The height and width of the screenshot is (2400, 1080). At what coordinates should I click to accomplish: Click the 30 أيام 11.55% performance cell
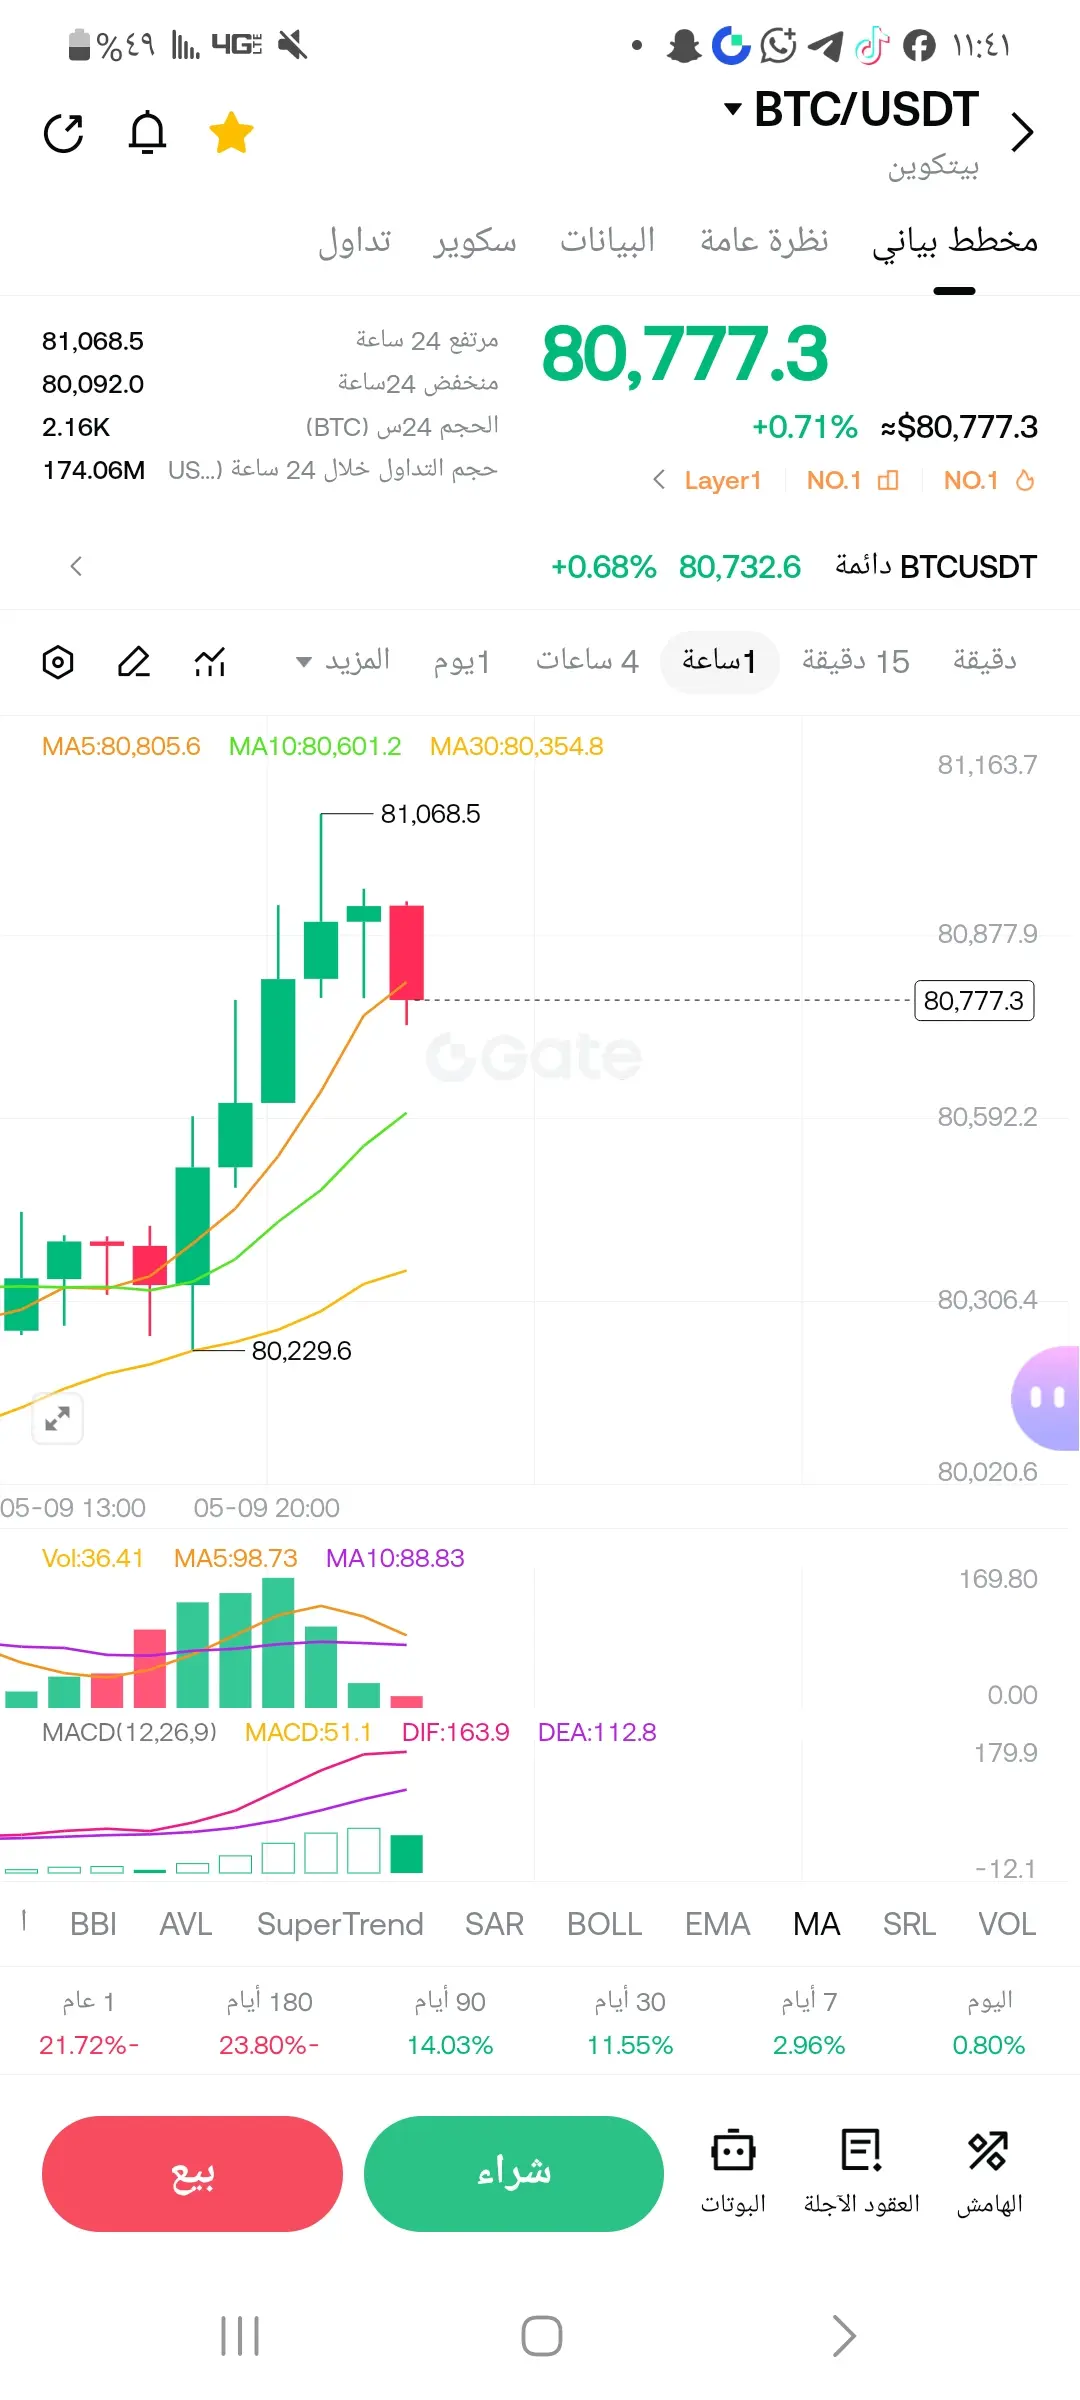click(630, 2023)
